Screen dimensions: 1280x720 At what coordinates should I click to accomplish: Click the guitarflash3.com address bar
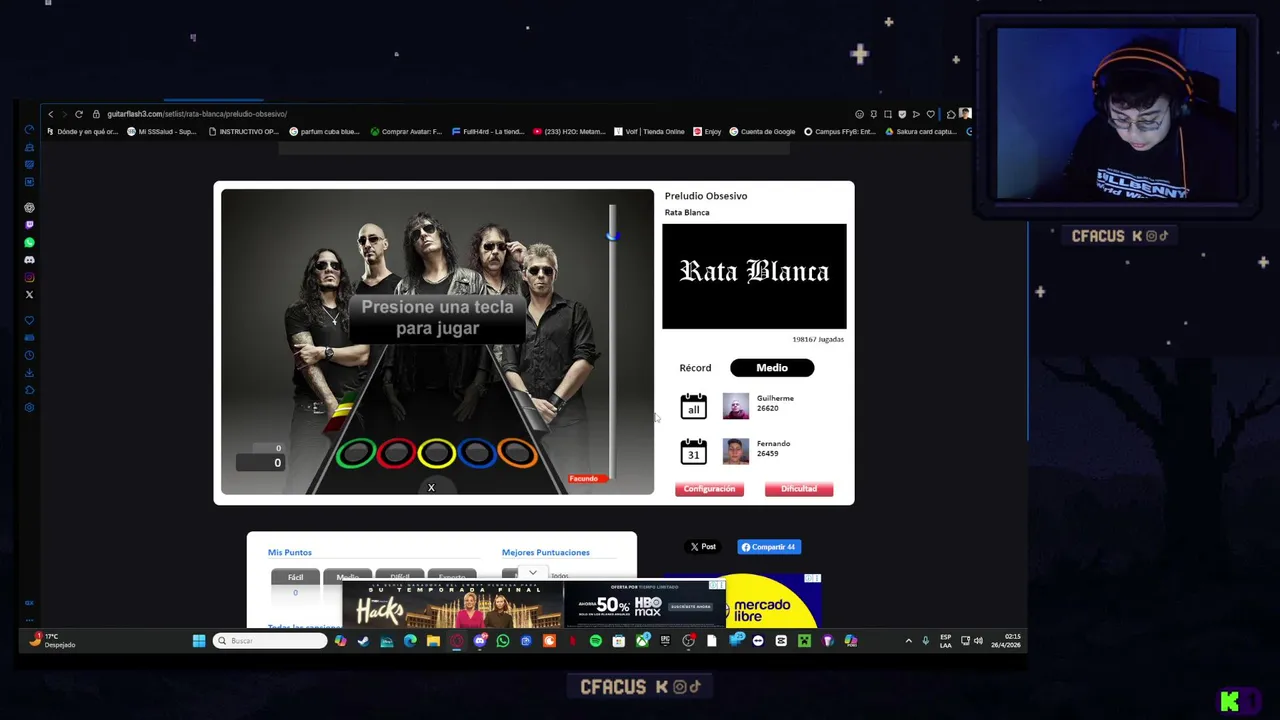(196, 114)
